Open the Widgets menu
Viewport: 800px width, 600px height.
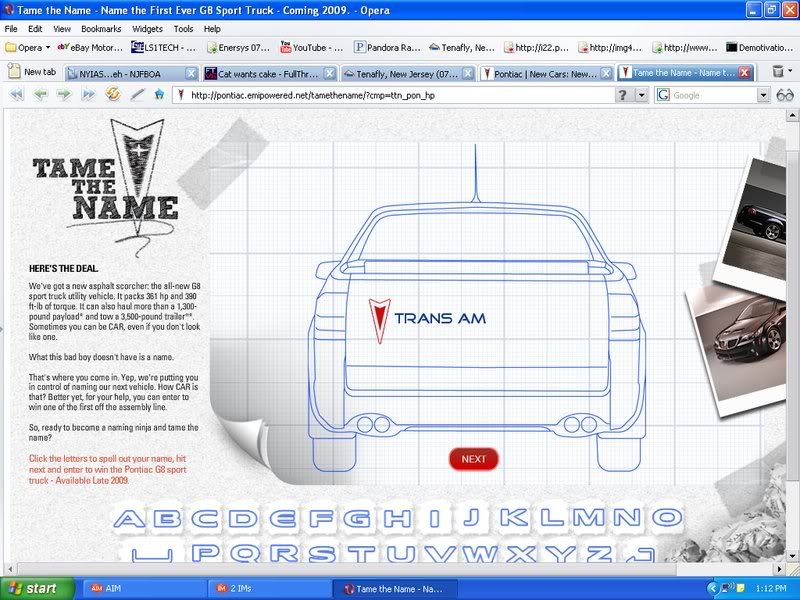coord(147,29)
